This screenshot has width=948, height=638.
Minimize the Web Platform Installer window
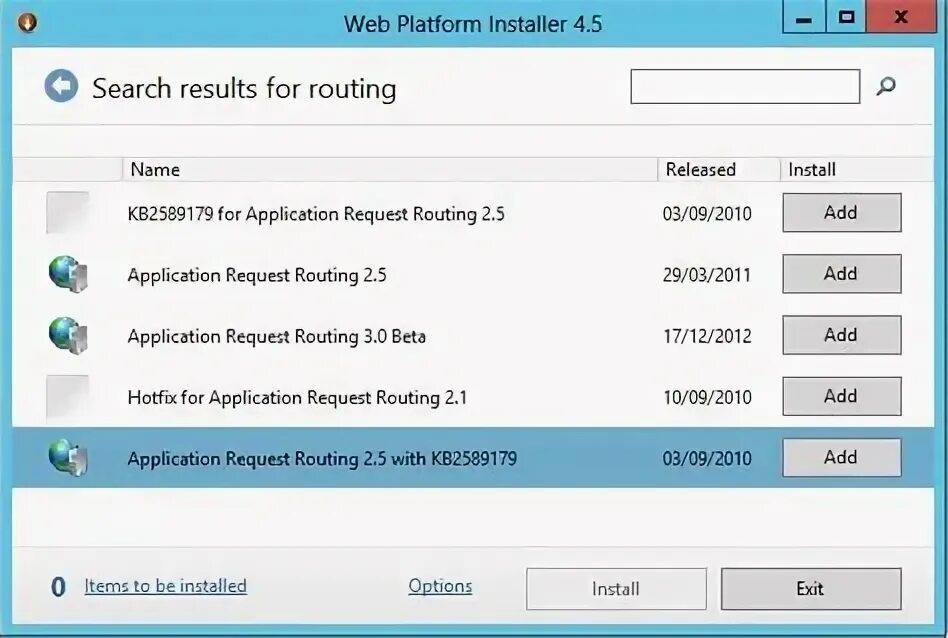click(804, 18)
